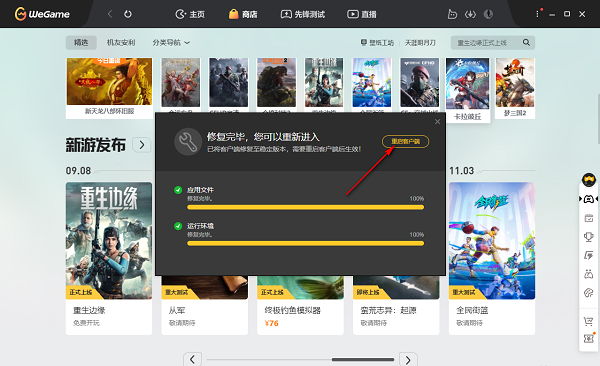Screen dimensions: 600x366
Task: Click the 运行环境 progress bar
Action: pyautogui.click(x=305, y=243)
